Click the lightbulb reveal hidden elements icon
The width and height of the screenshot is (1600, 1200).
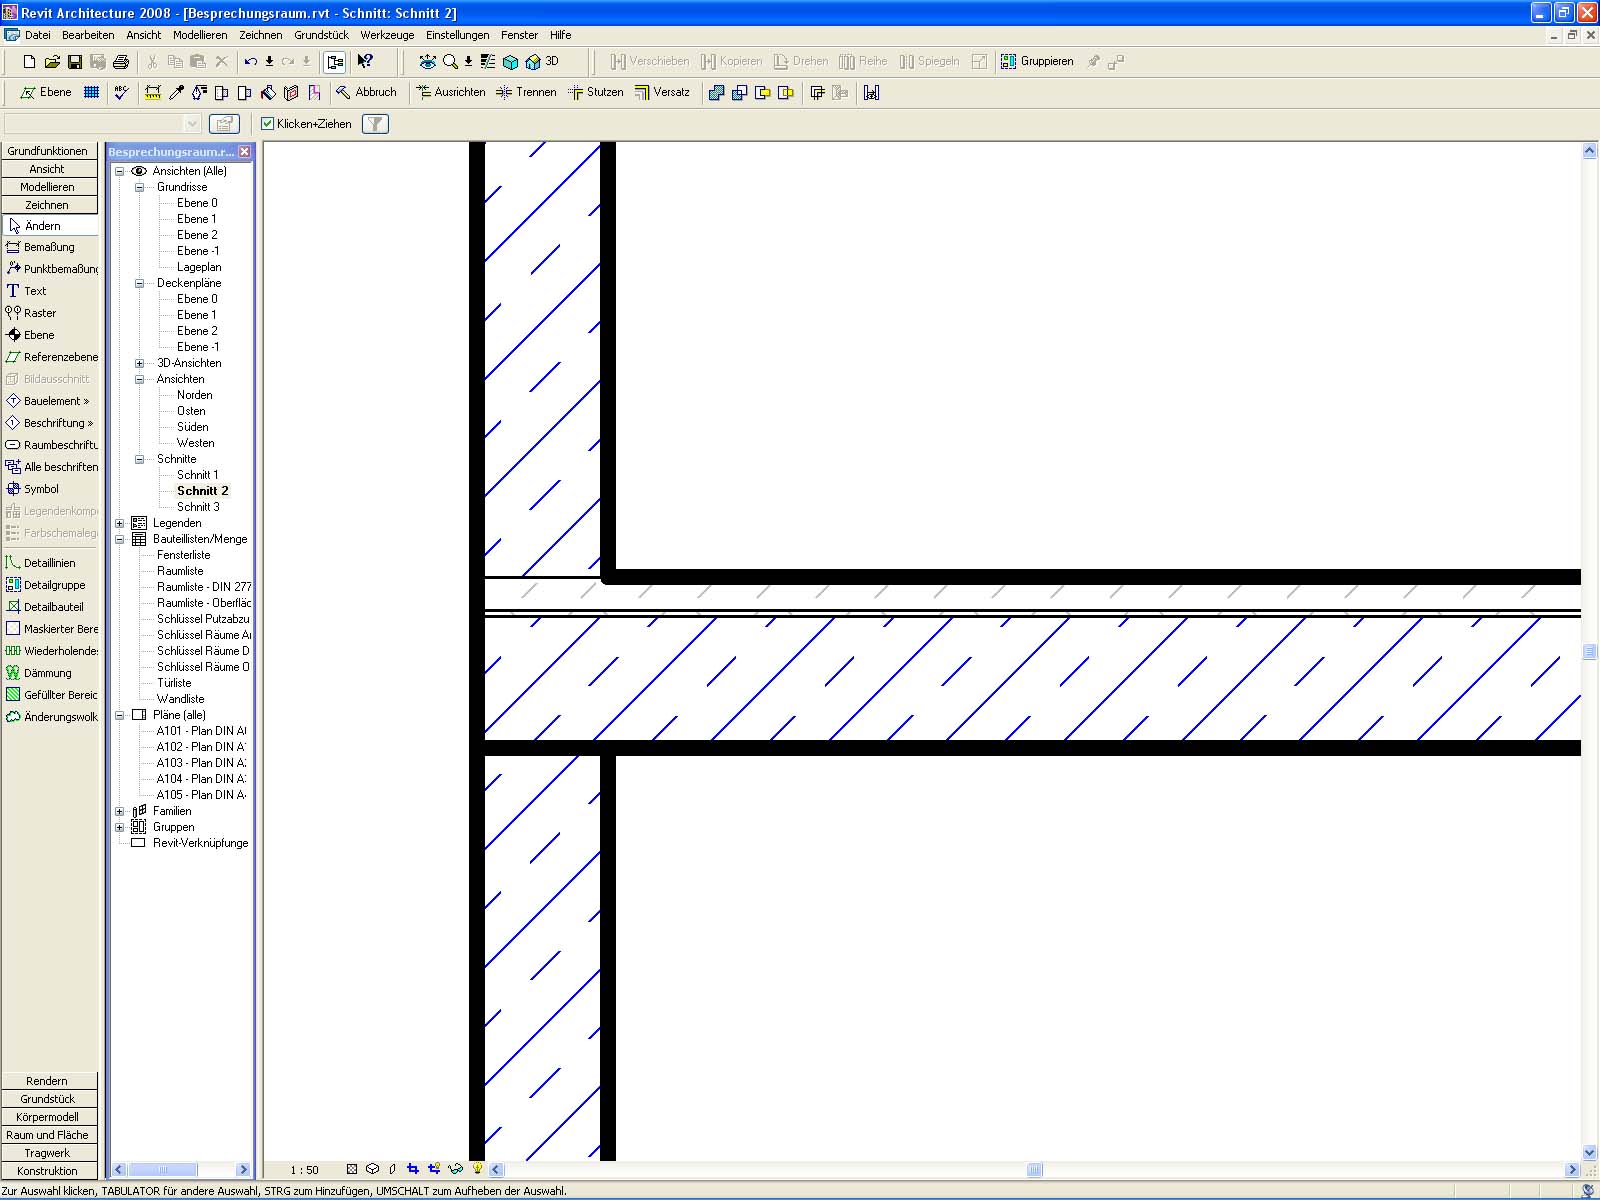[478, 1168]
